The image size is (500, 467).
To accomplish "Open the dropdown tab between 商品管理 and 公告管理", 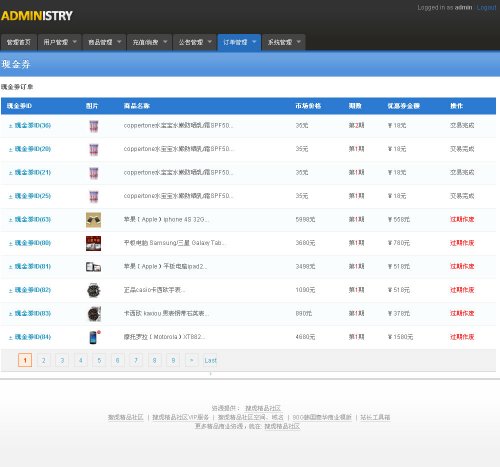I will (x=149, y=42).
